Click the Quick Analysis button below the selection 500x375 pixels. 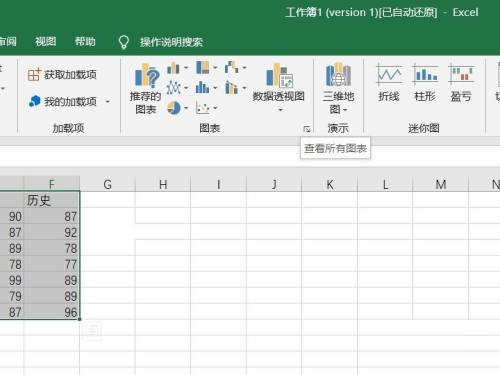tap(92, 331)
